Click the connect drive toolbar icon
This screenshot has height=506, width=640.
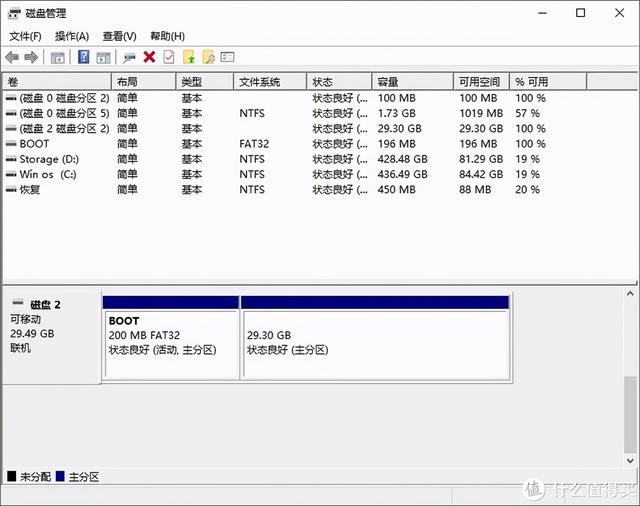tap(129, 58)
